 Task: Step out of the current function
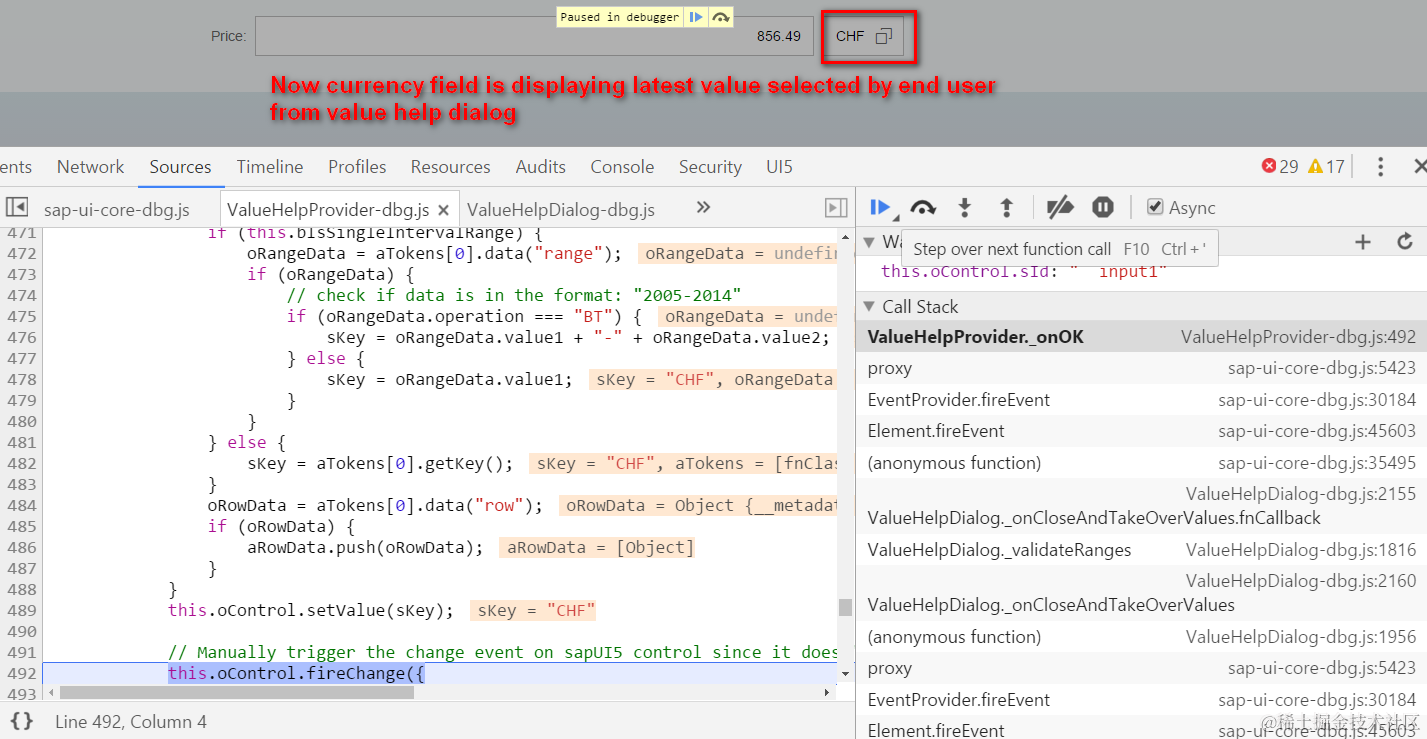pyautogui.click(x=1006, y=207)
